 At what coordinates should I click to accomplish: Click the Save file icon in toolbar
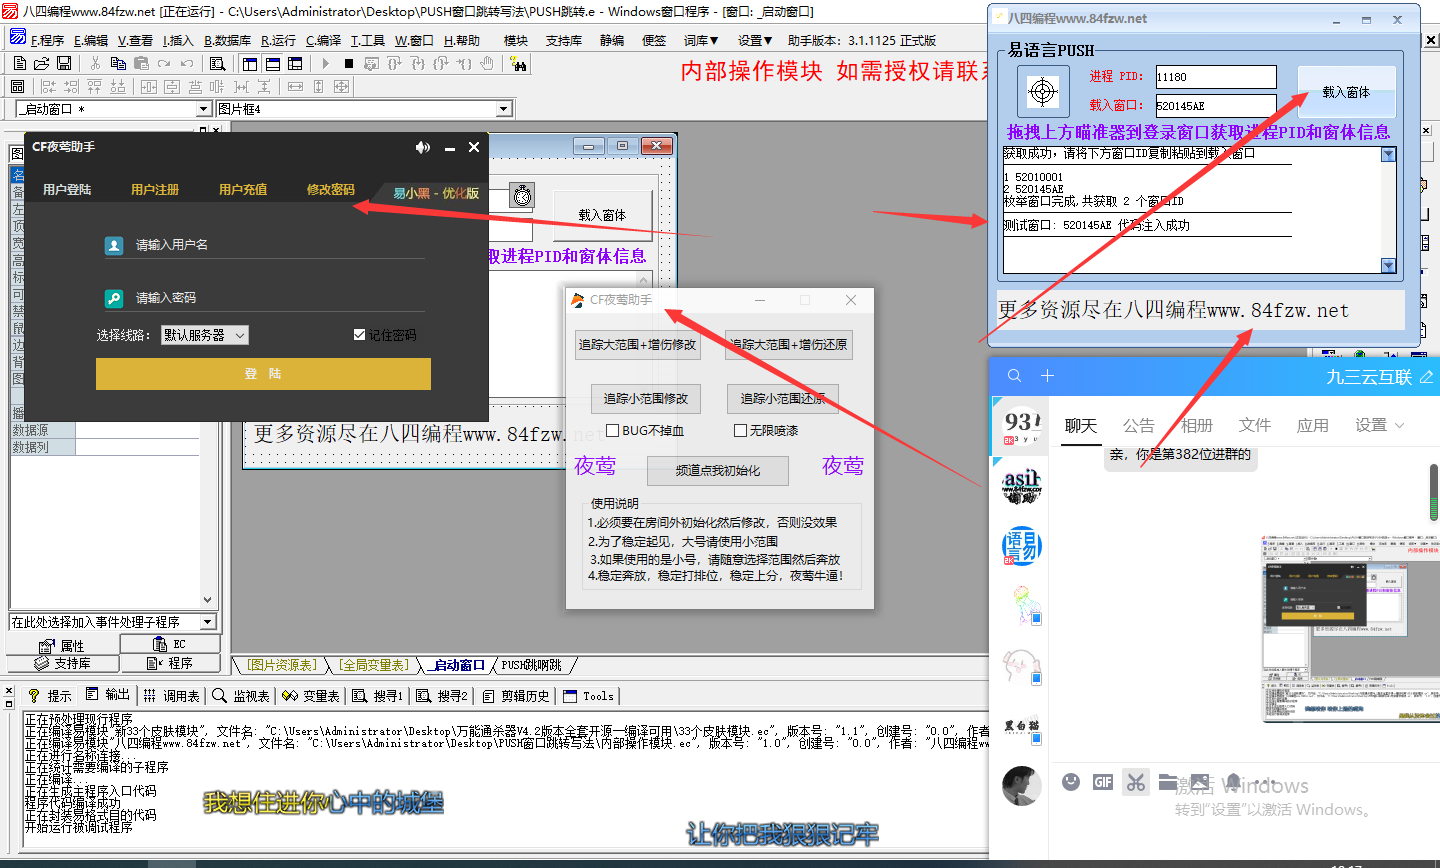click(x=64, y=63)
